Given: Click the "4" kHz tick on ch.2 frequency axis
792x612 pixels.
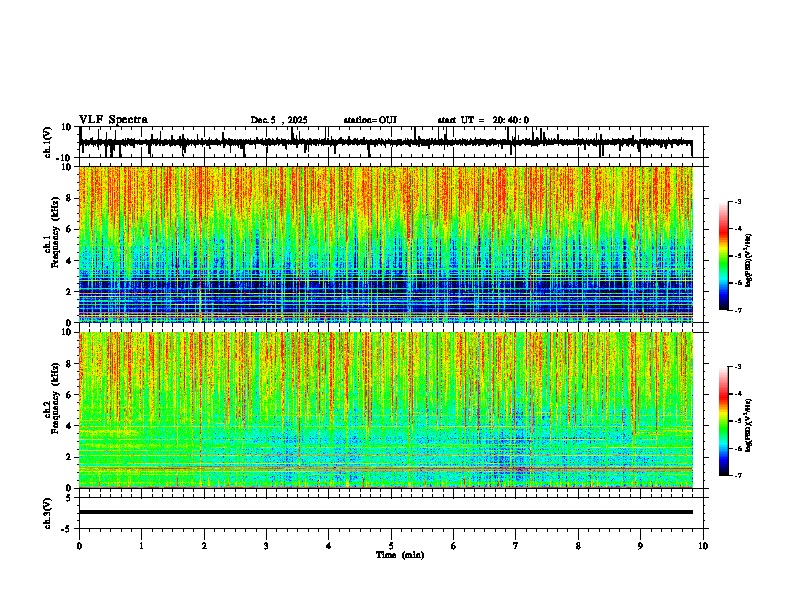Looking at the screenshot, I should [70, 426].
